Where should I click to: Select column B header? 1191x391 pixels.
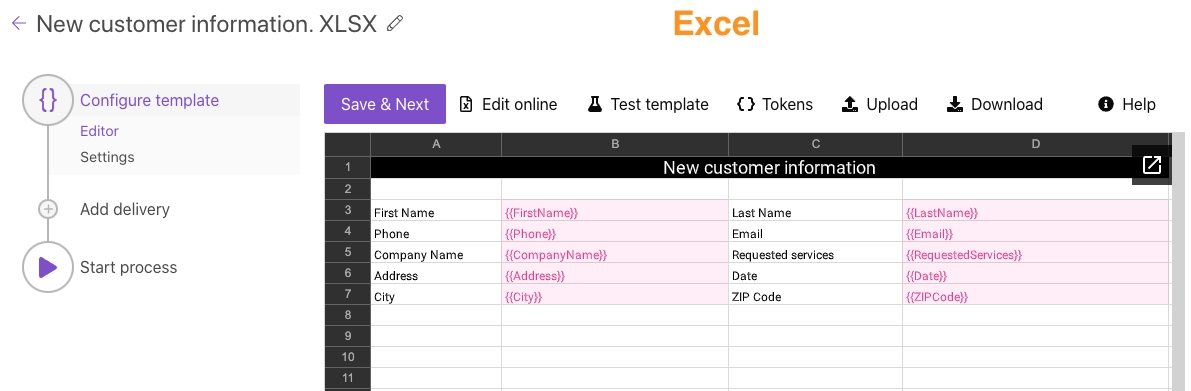[615, 144]
